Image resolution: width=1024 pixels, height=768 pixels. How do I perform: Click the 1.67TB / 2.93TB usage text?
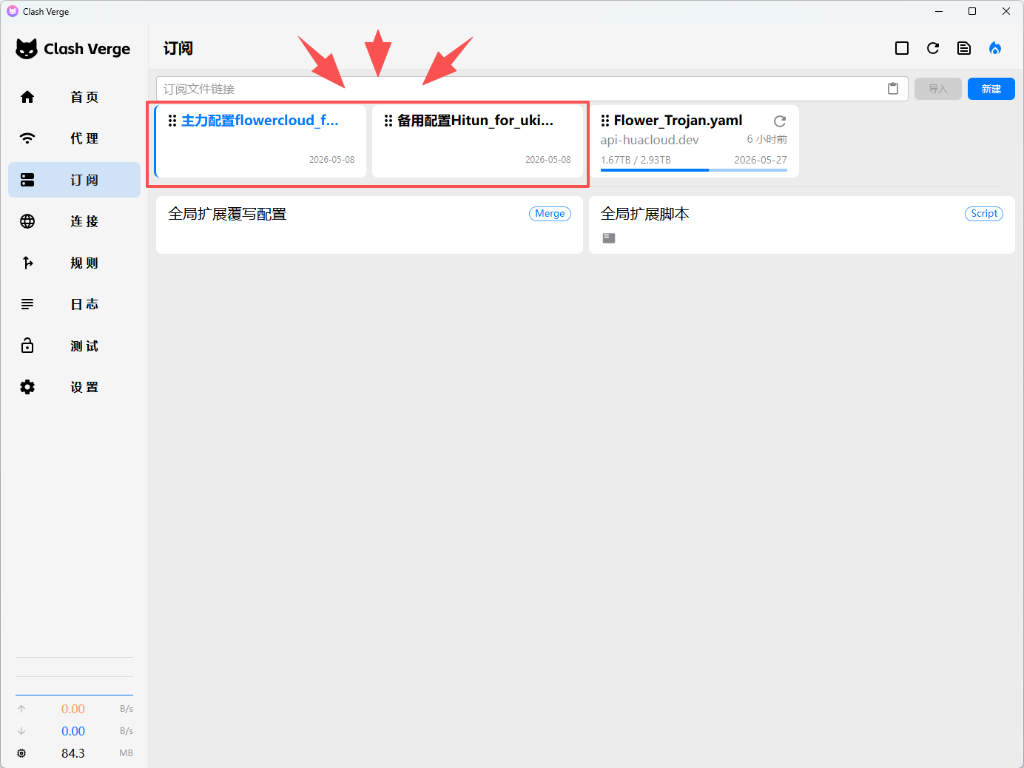point(635,160)
